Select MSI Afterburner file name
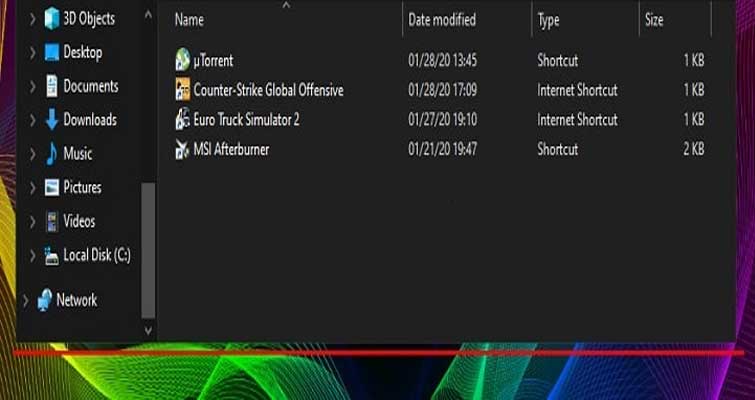The width and height of the screenshot is (755, 400). [231, 150]
